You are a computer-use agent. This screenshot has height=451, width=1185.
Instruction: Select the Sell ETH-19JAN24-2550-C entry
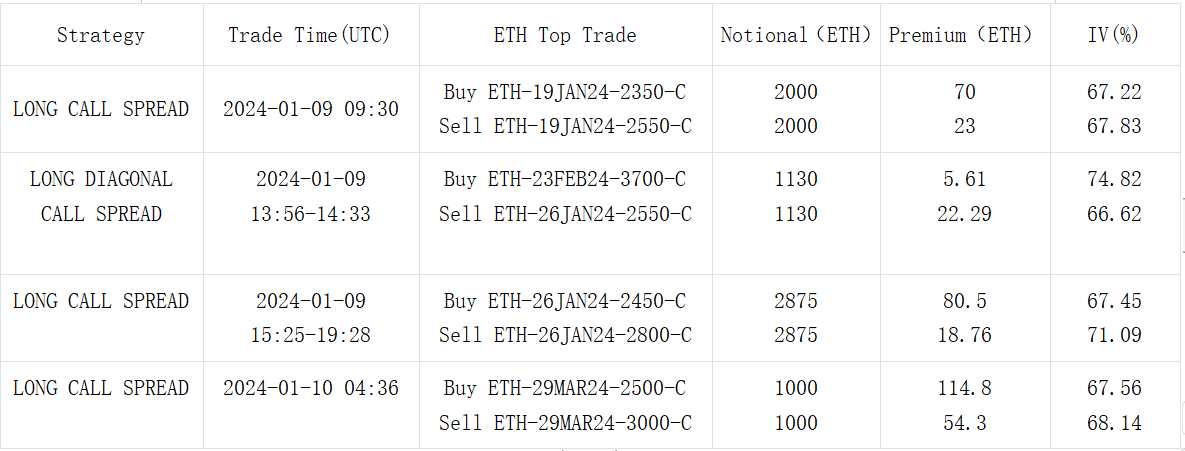point(565,126)
